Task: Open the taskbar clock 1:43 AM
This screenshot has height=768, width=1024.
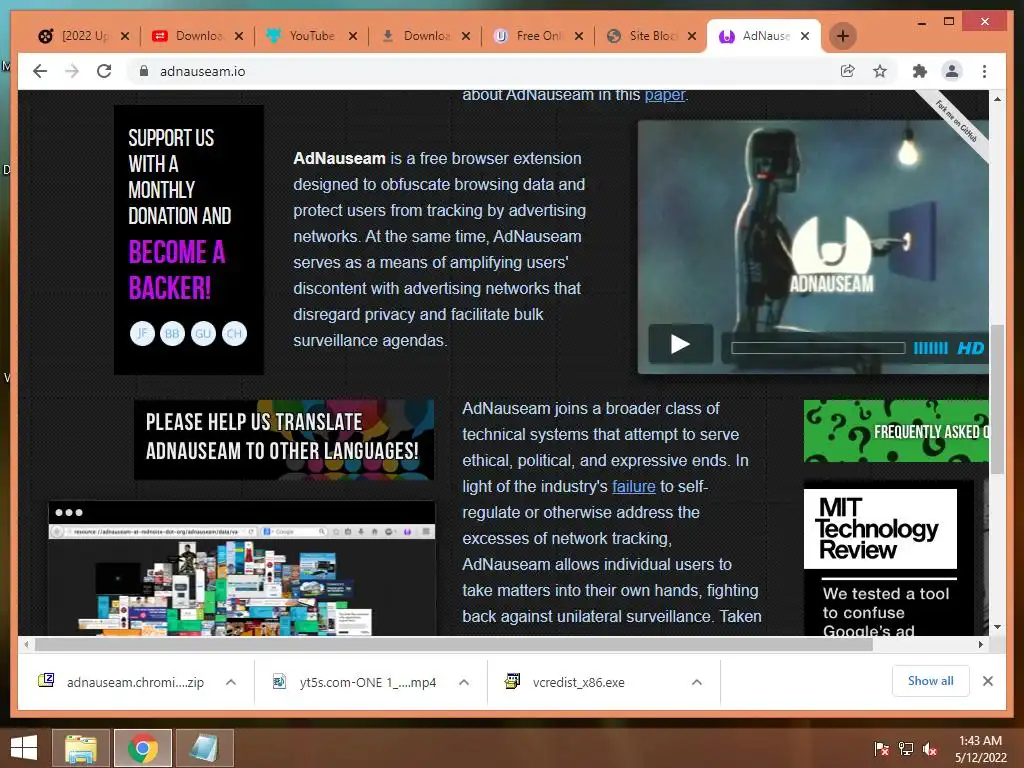Action: (980, 749)
